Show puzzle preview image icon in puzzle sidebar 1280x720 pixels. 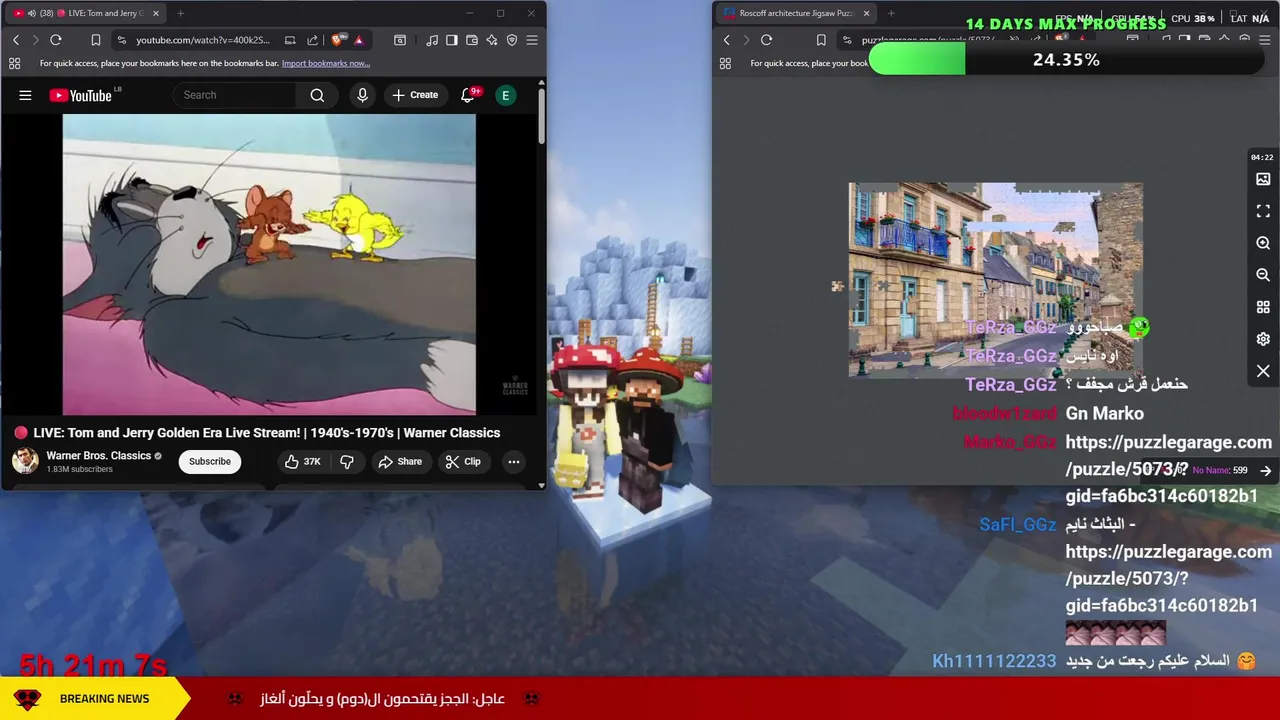[1263, 179]
